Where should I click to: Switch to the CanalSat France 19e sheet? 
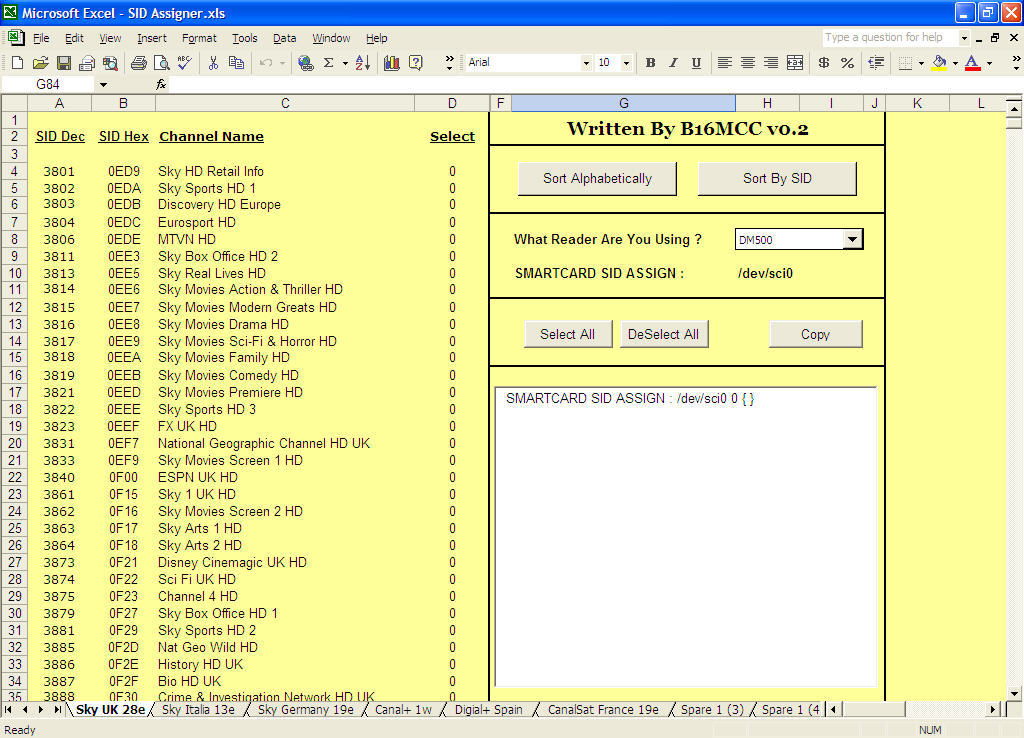pos(603,709)
